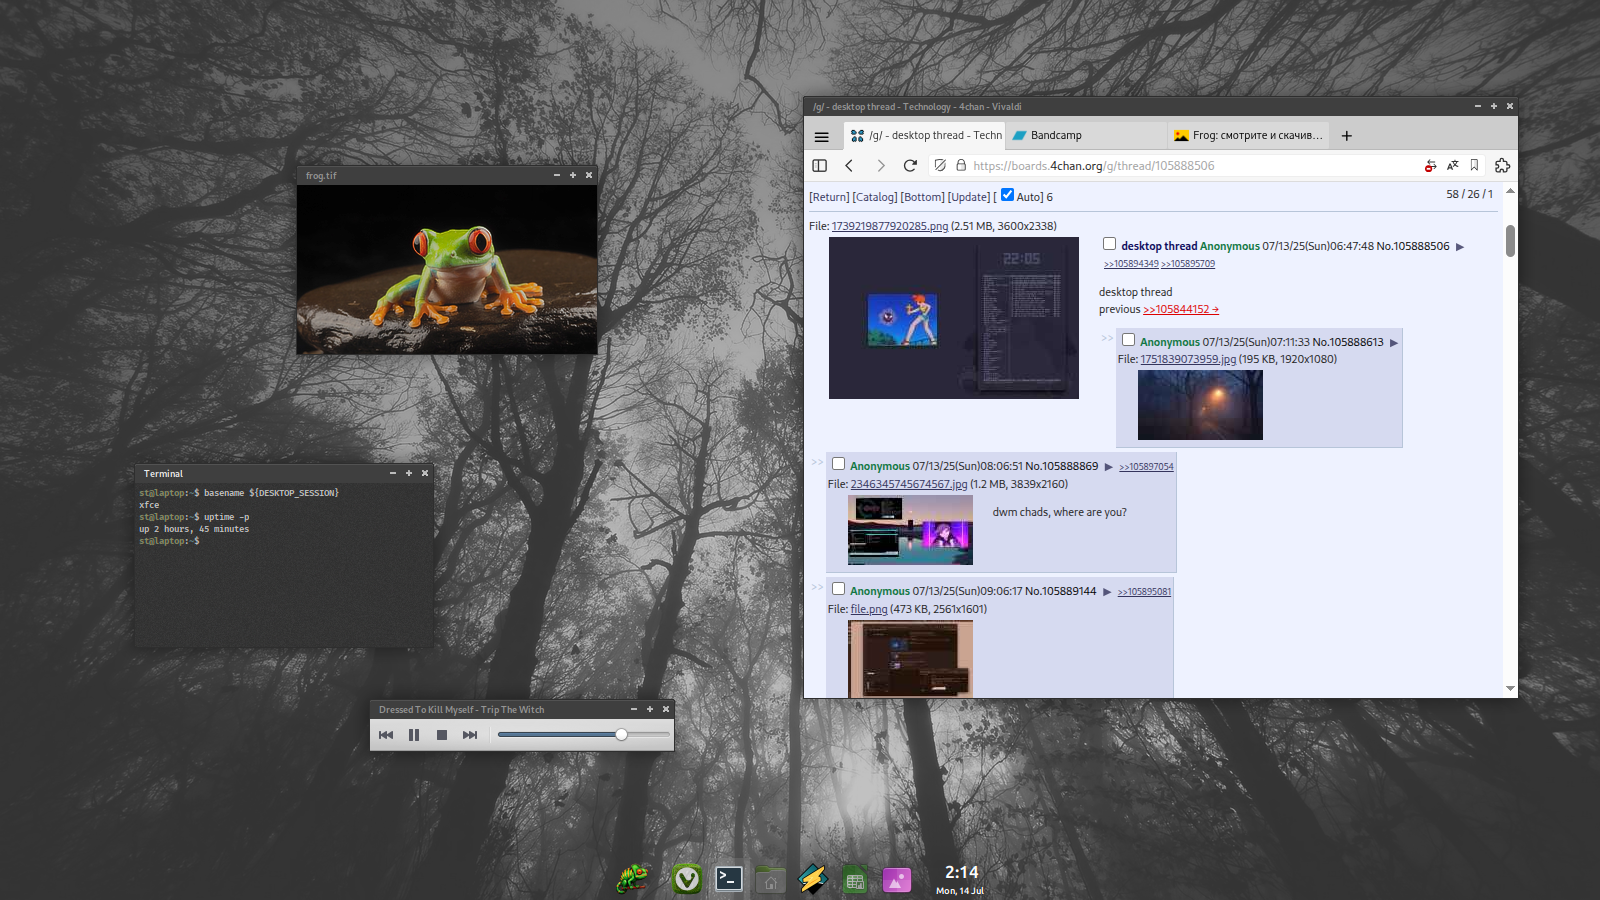Skip to next track in music player
The height and width of the screenshot is (900, 1600).
tap(470, 735)
